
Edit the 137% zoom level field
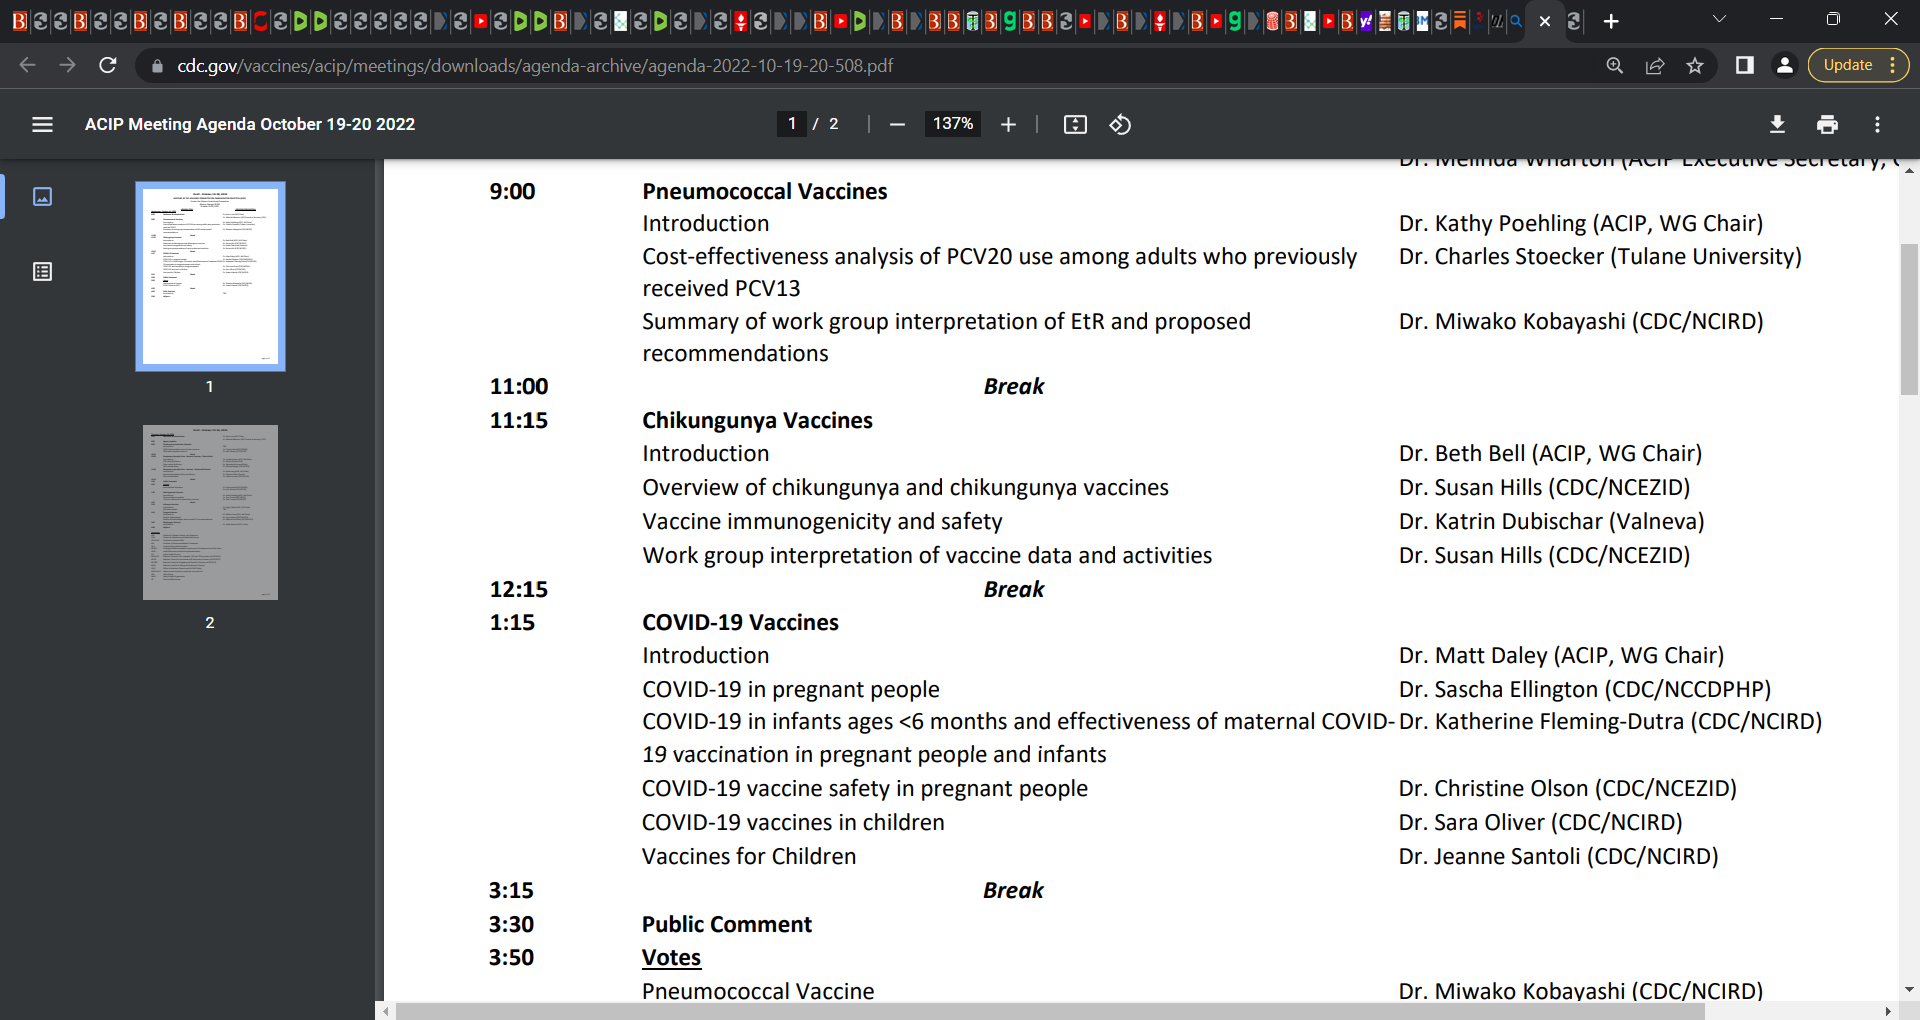[x=953, y=124]
